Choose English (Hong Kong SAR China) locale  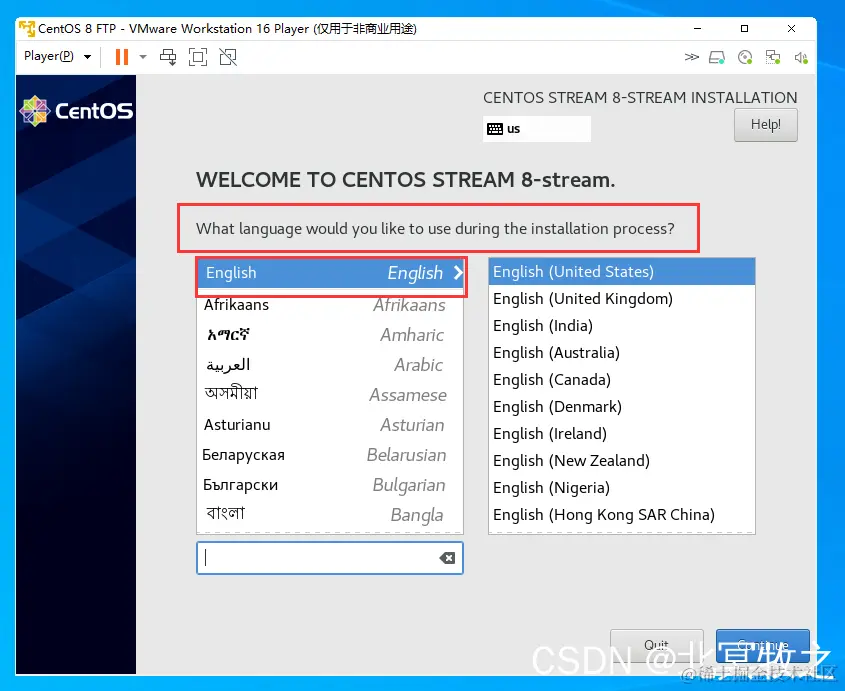pyautogui.click(x=621, y=514)
